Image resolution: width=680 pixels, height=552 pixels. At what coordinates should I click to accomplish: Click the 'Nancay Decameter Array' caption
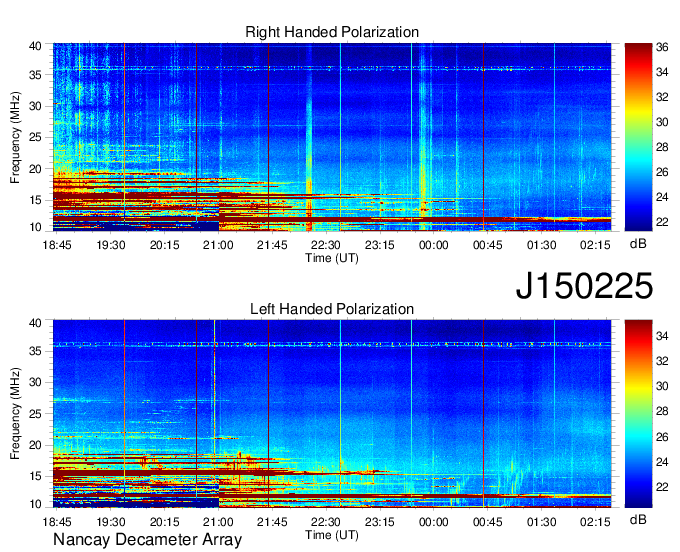click(x=147, y=539)
